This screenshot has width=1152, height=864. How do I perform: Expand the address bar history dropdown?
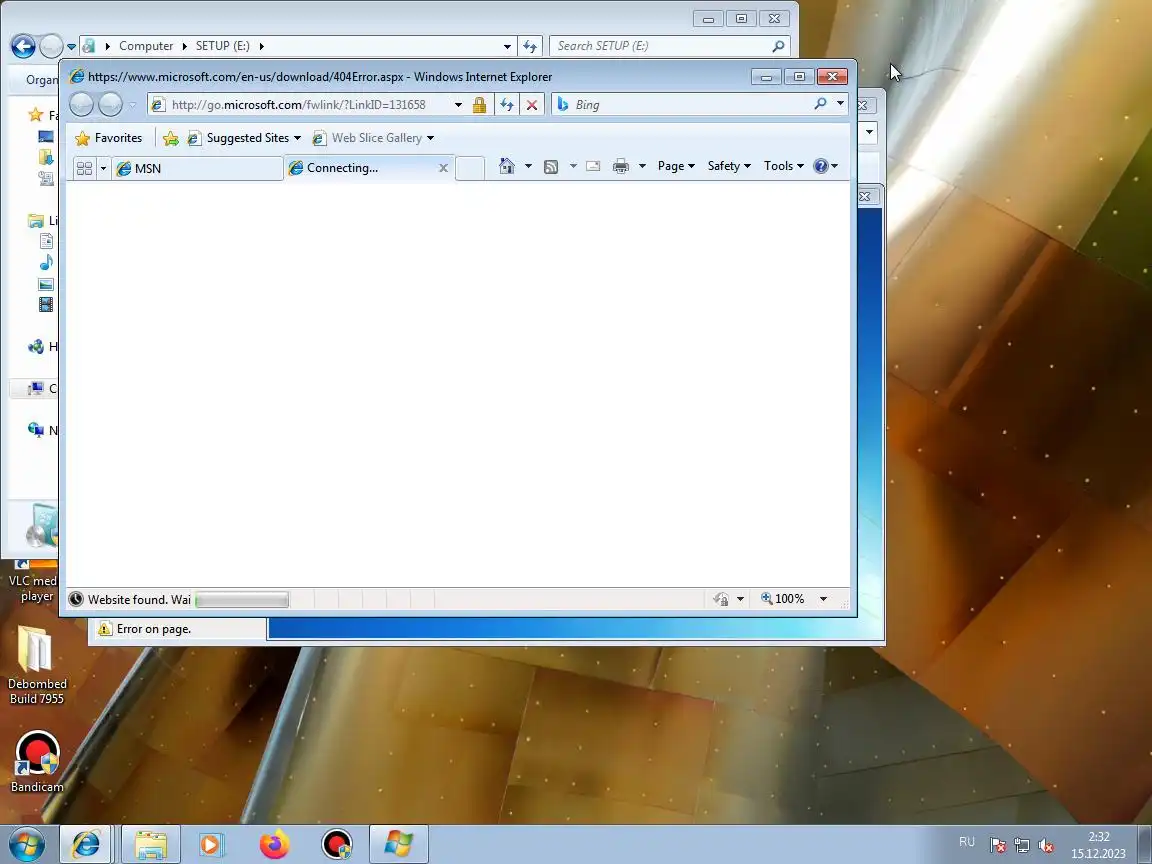[458, 105]
